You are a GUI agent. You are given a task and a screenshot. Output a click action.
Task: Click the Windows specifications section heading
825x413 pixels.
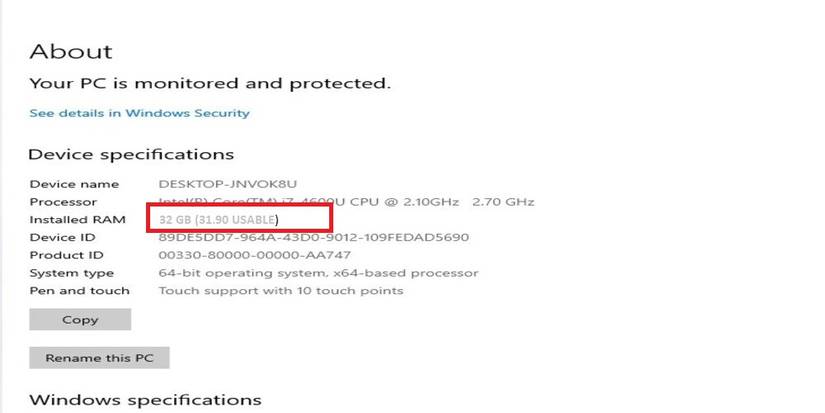[x=145, y=400]
